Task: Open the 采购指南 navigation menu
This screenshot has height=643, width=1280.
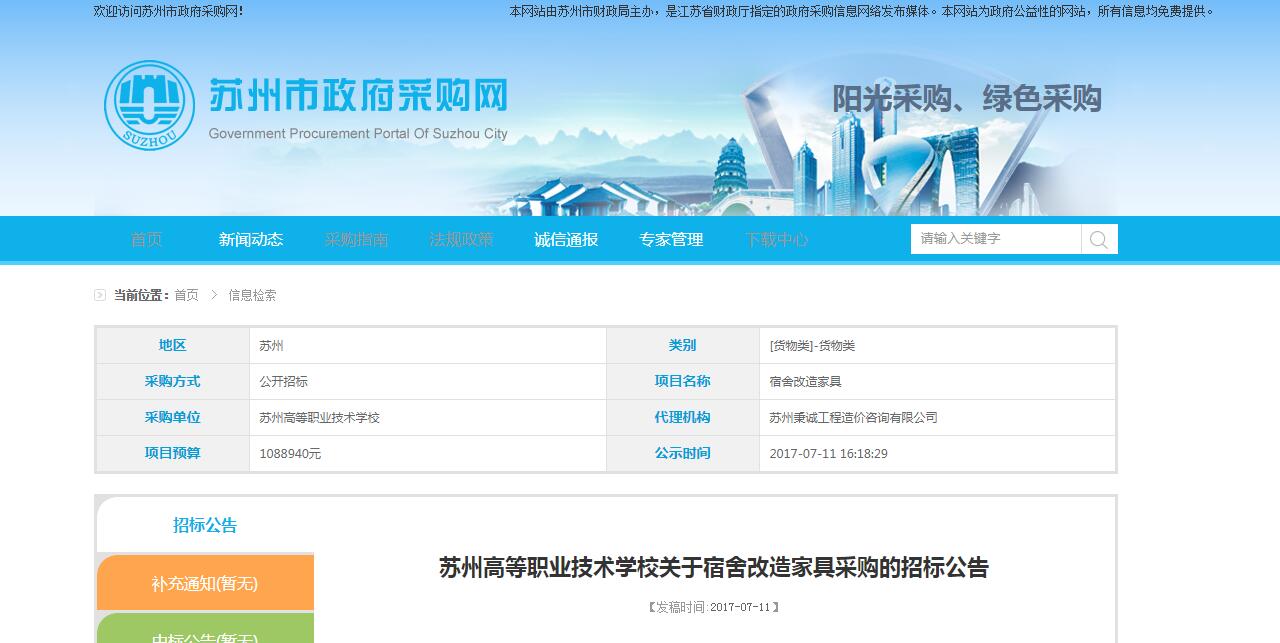Action: click(x=356, y=239)
